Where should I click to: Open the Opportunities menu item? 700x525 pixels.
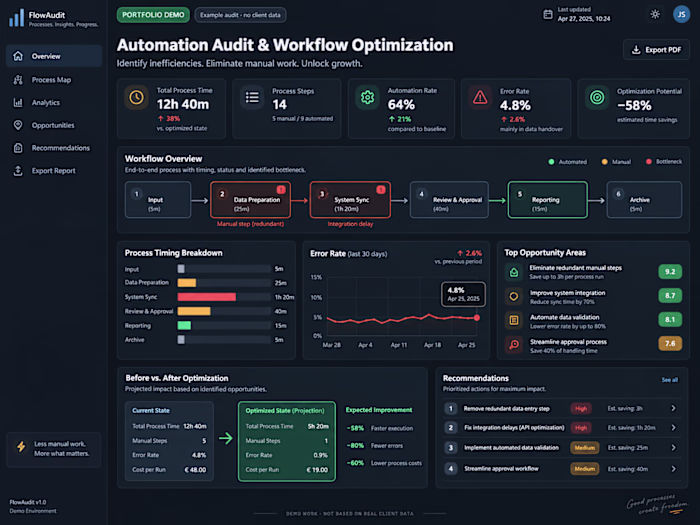point(54,125)
